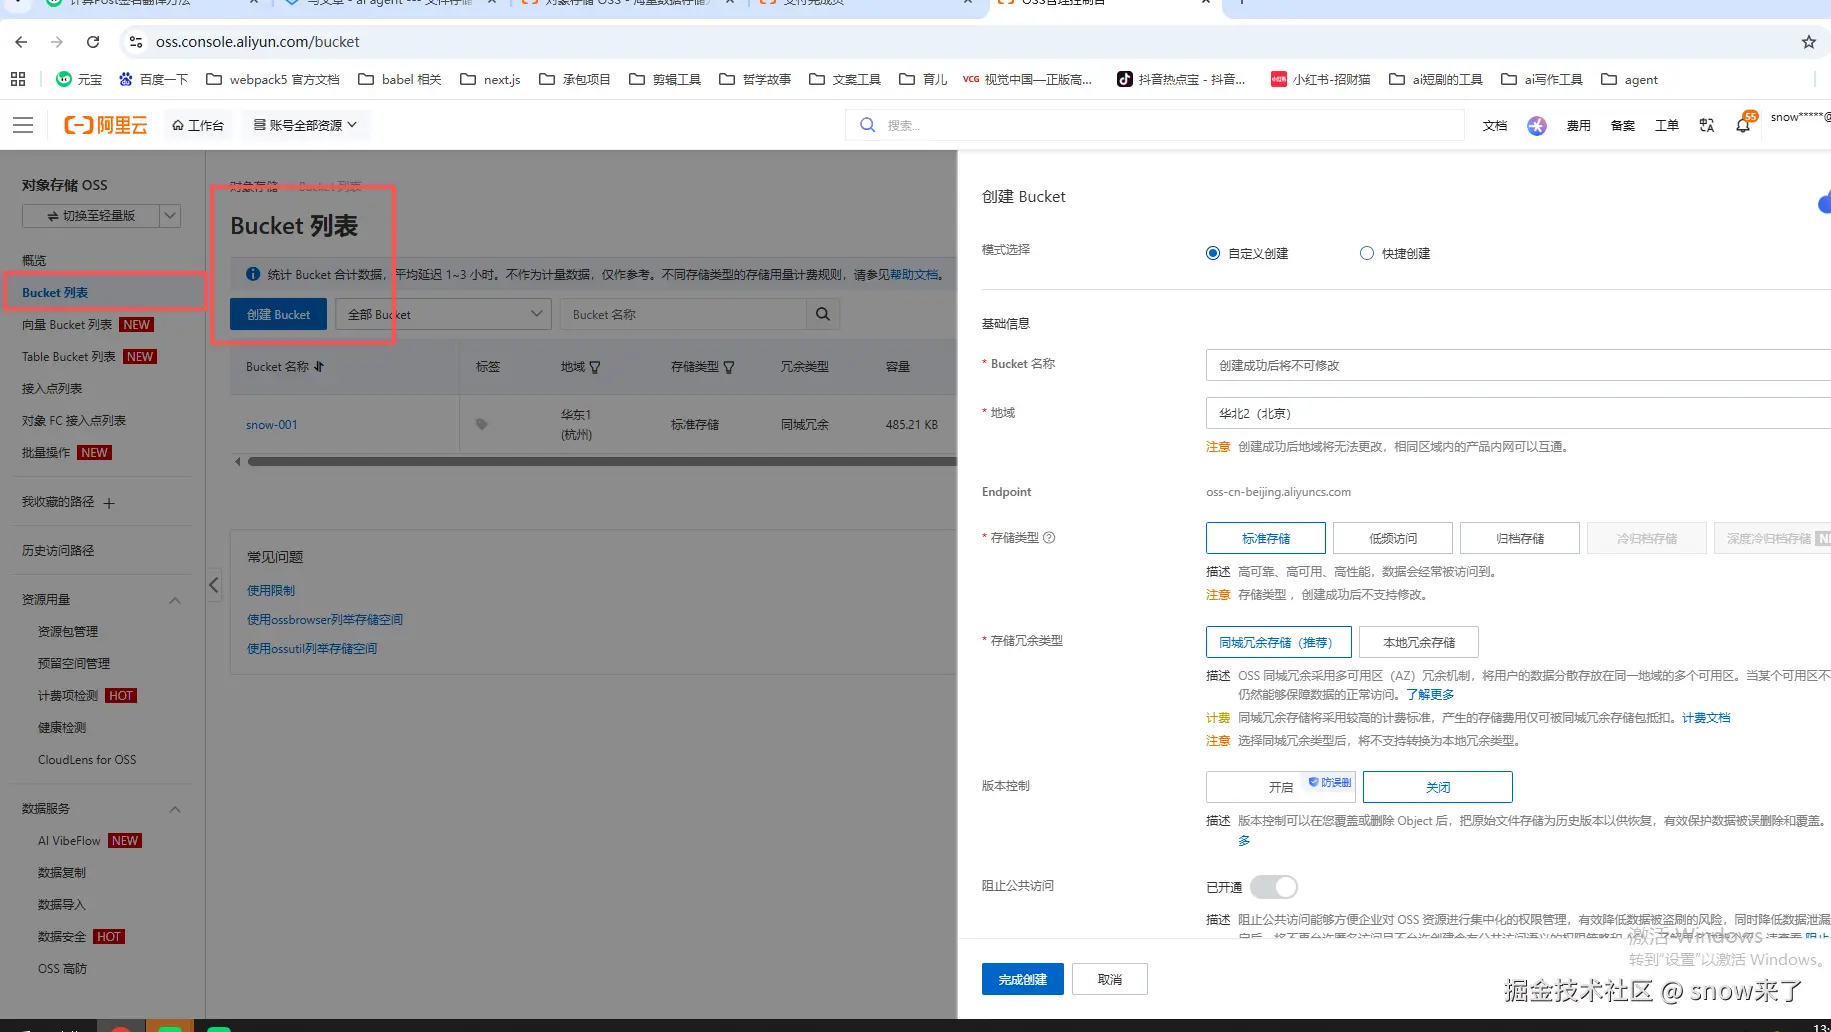The height and width of the screenshot is (1032, 1831).
Task: Click the create Bucket button
Action: click(278, 314)
